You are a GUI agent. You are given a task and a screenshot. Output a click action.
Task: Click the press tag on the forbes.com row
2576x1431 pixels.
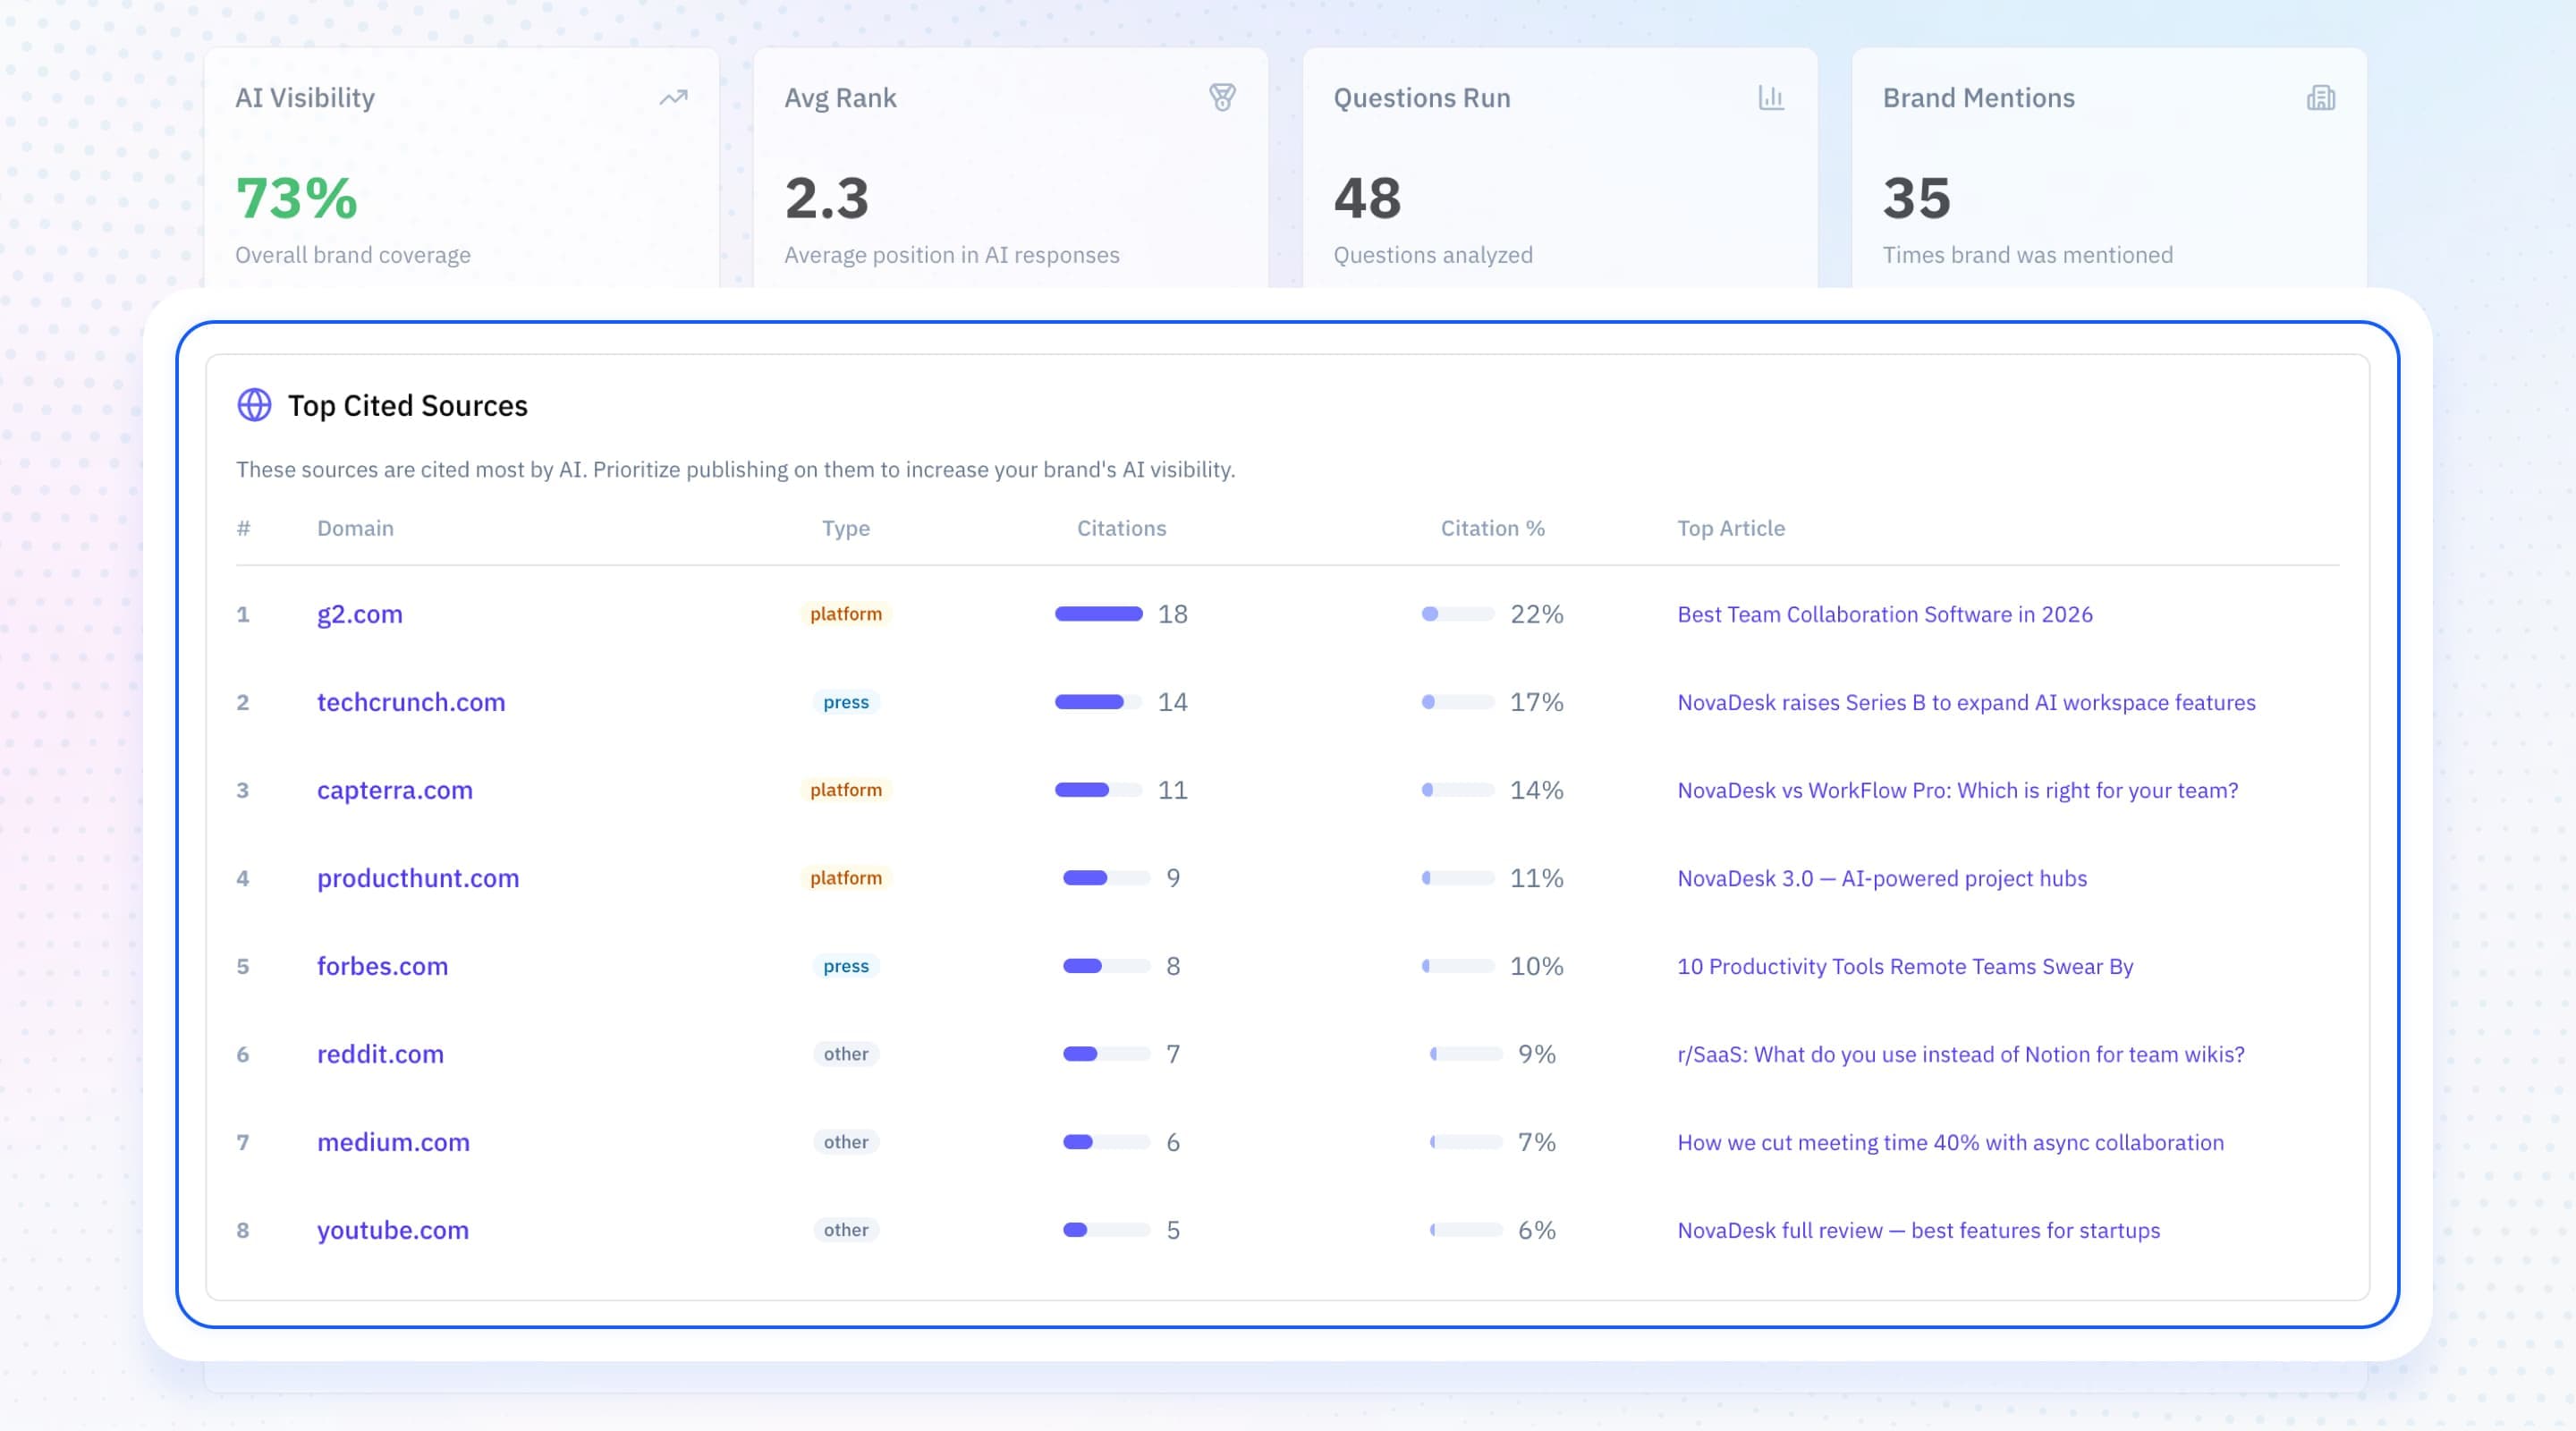(846, 966)
